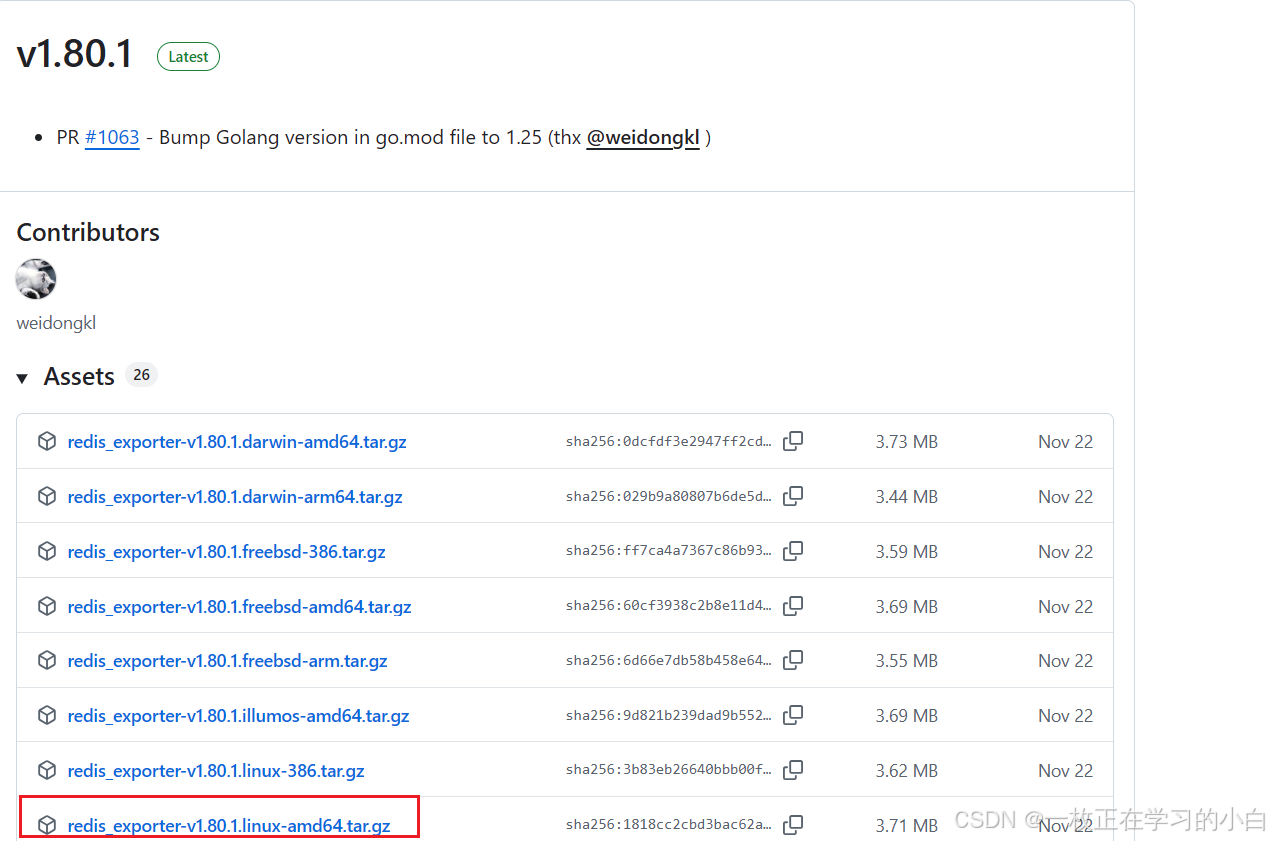Click package icon beside freebsd-amd64 tarball

(47, 606)
